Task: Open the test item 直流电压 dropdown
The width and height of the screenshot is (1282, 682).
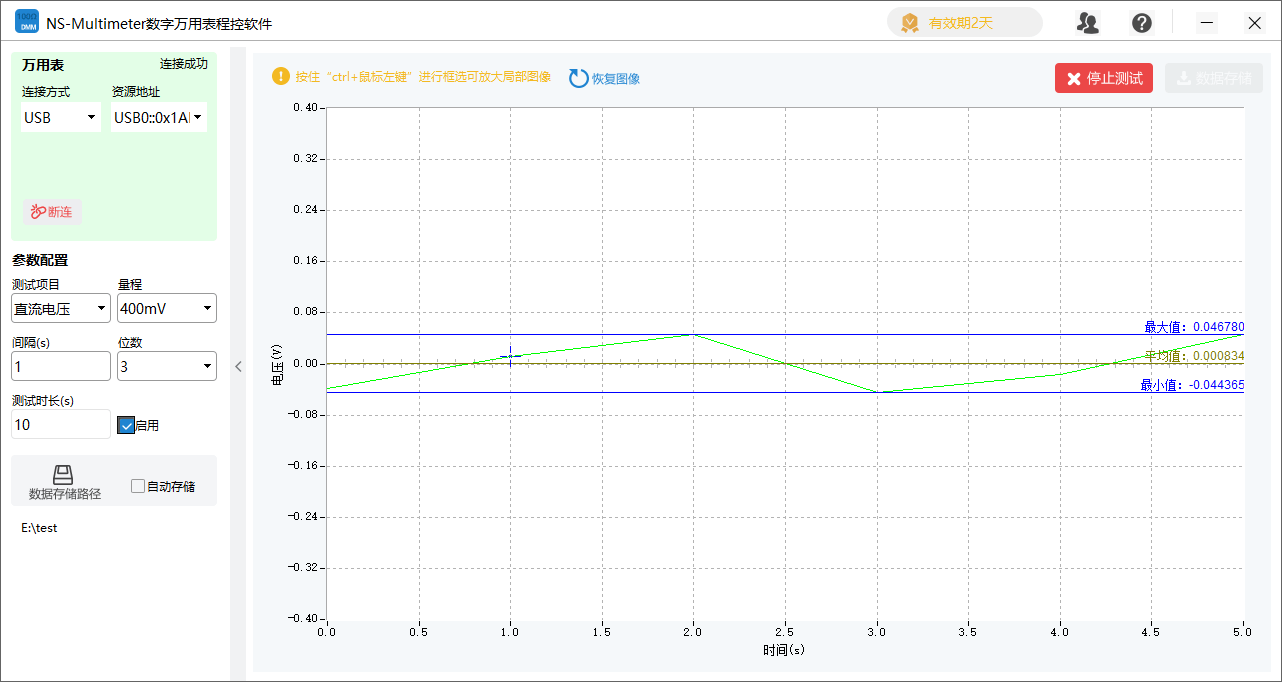Action: [x=61, y=308]
